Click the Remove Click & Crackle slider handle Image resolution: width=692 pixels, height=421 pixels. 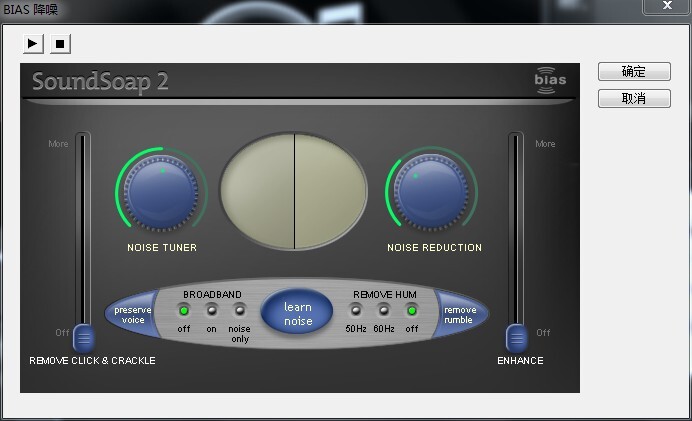coord(83,338)
